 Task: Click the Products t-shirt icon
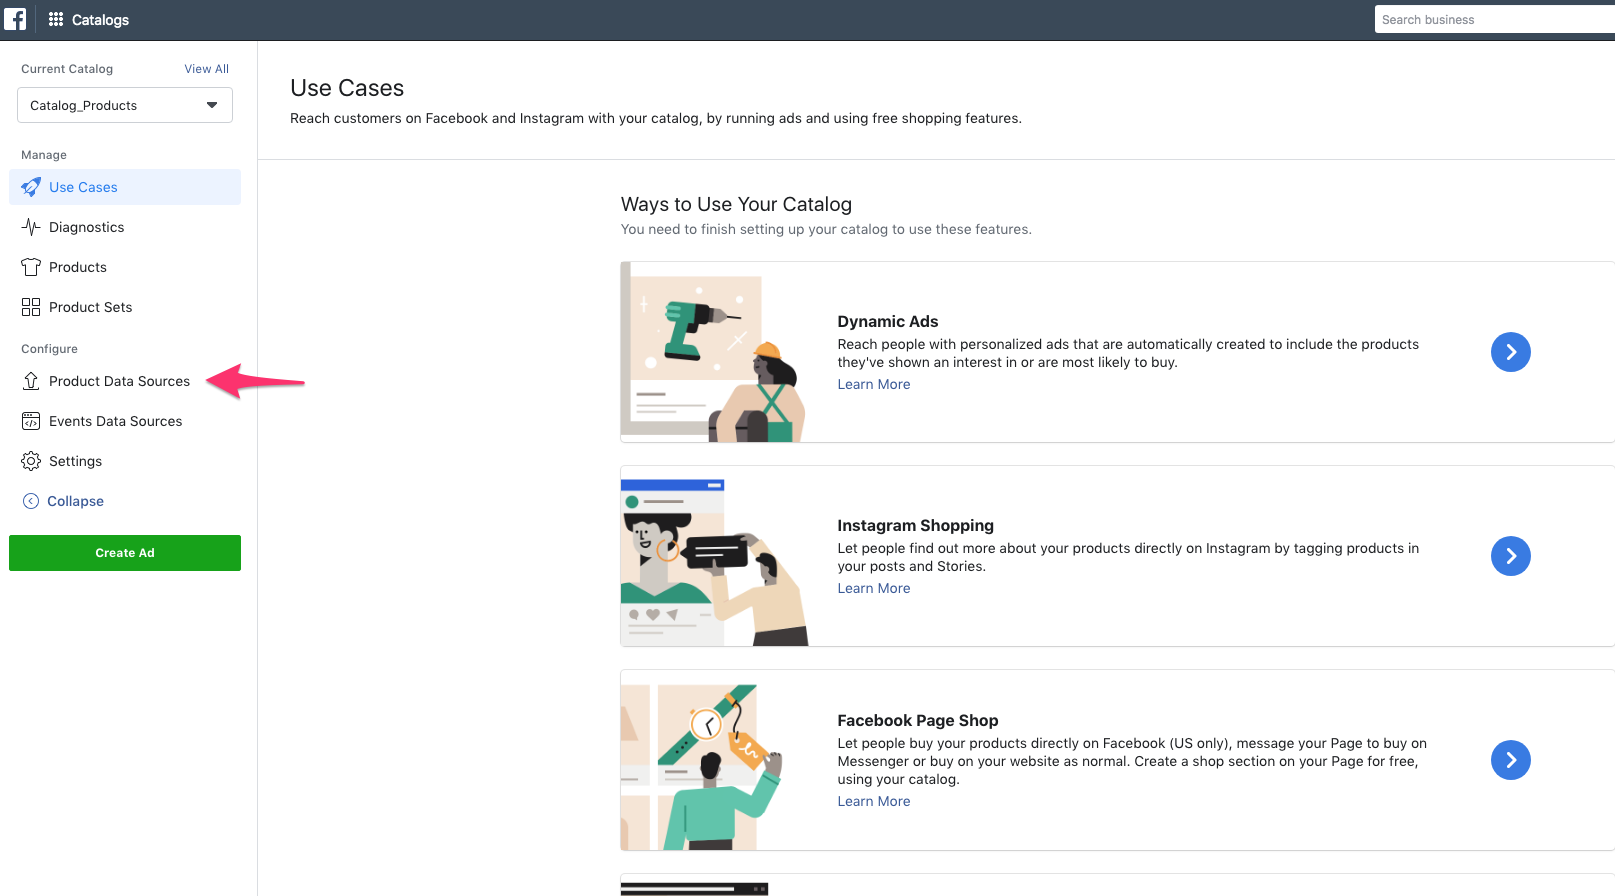31,267
